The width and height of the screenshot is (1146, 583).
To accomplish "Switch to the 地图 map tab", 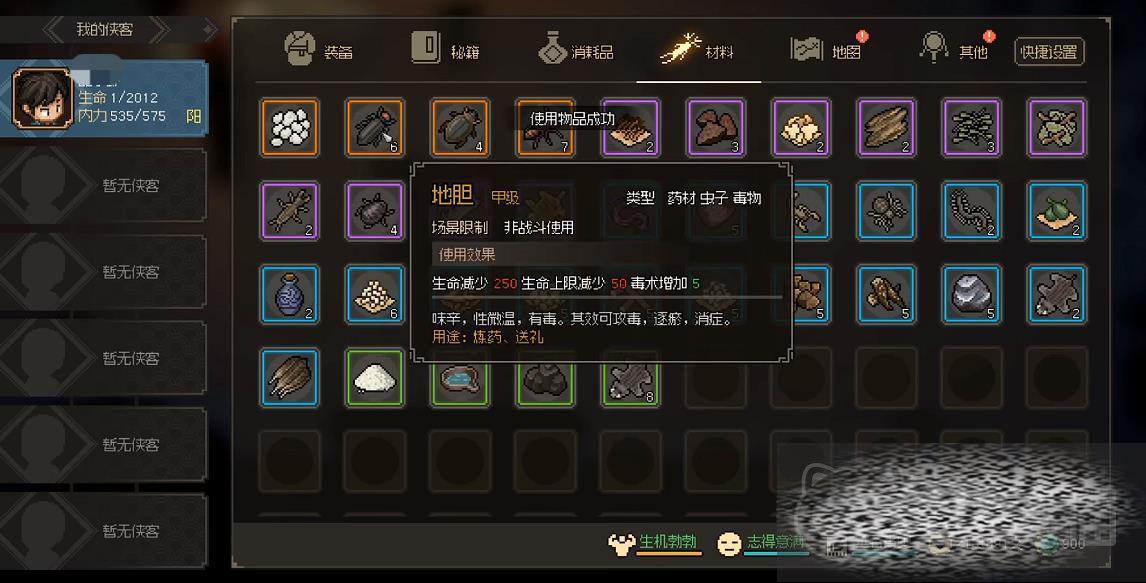I will (x=827, y=50).
